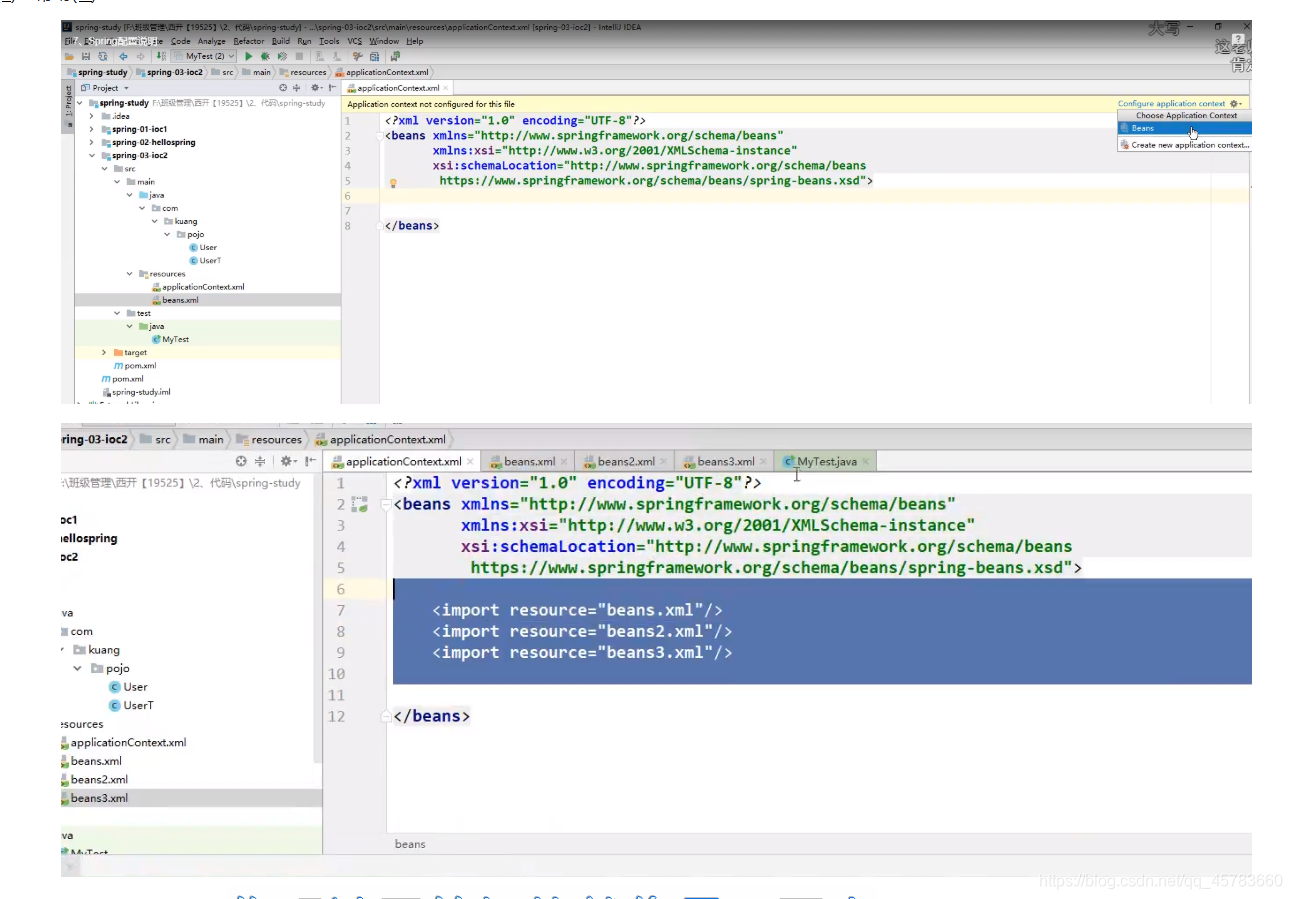Click the bean gutter icon on line 2 in lower editor
Screen dimensions: 1292x899
coord(360,504)
